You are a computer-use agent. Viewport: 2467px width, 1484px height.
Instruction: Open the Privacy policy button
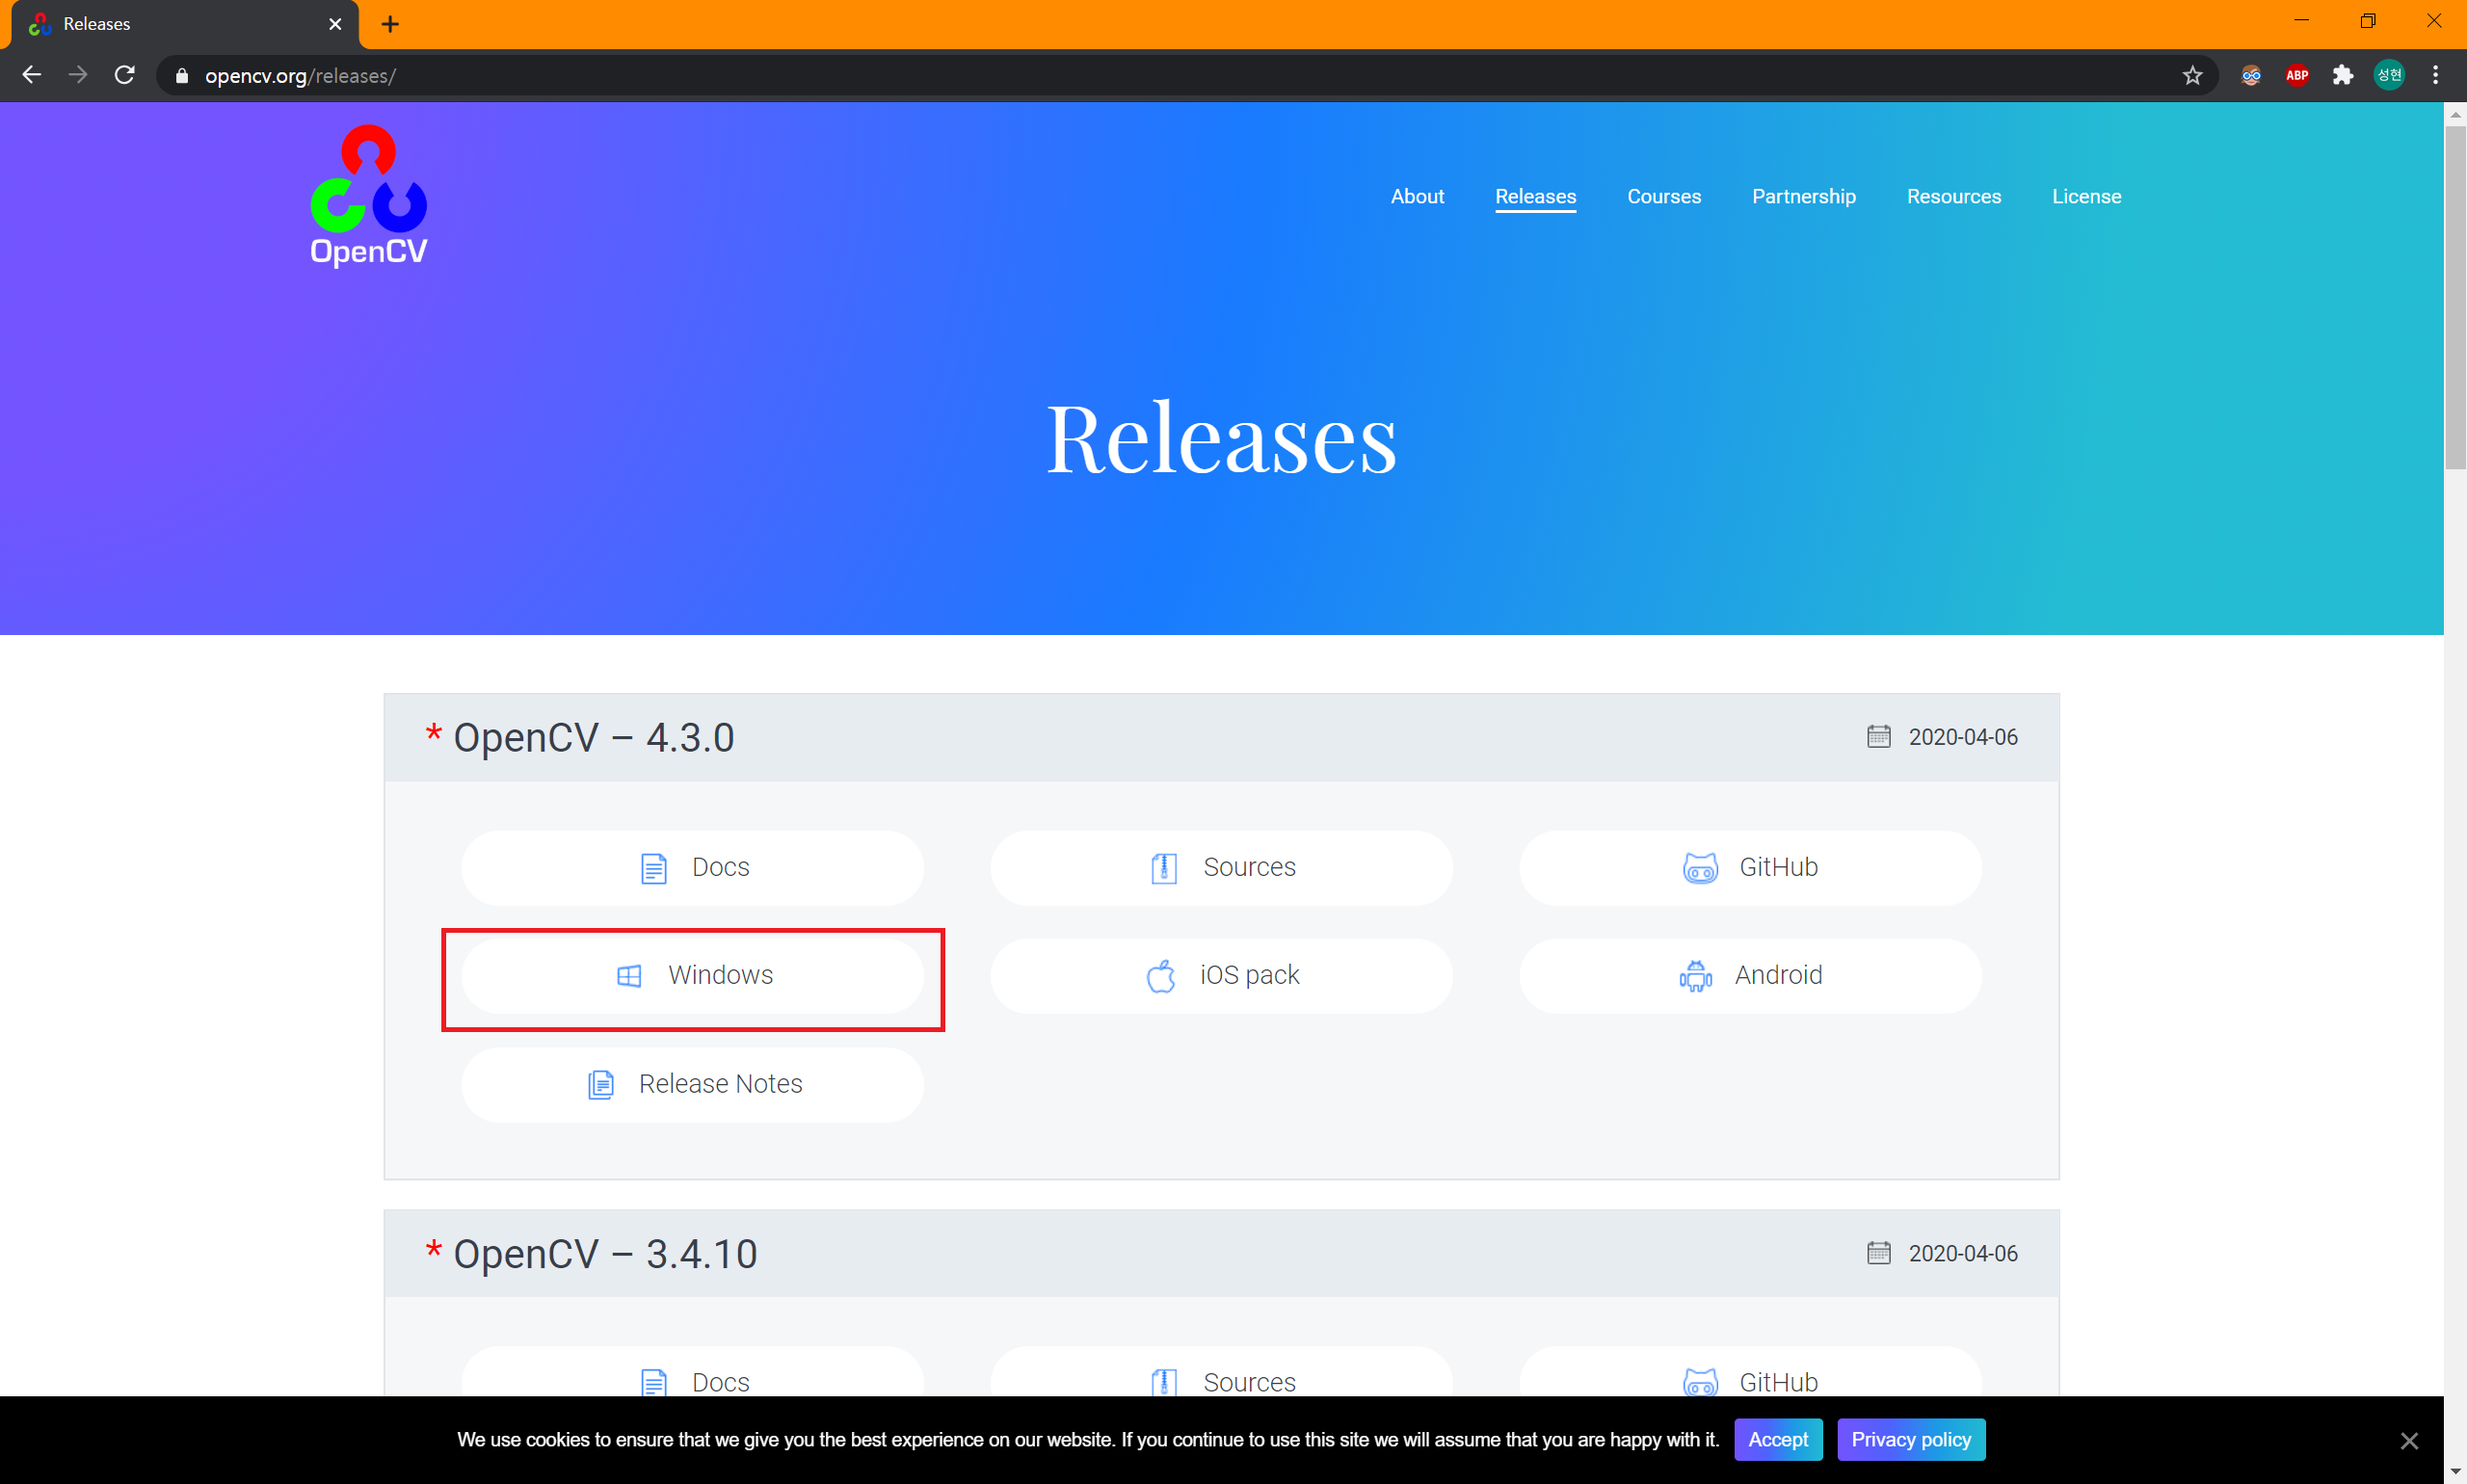(1910, 1439)
